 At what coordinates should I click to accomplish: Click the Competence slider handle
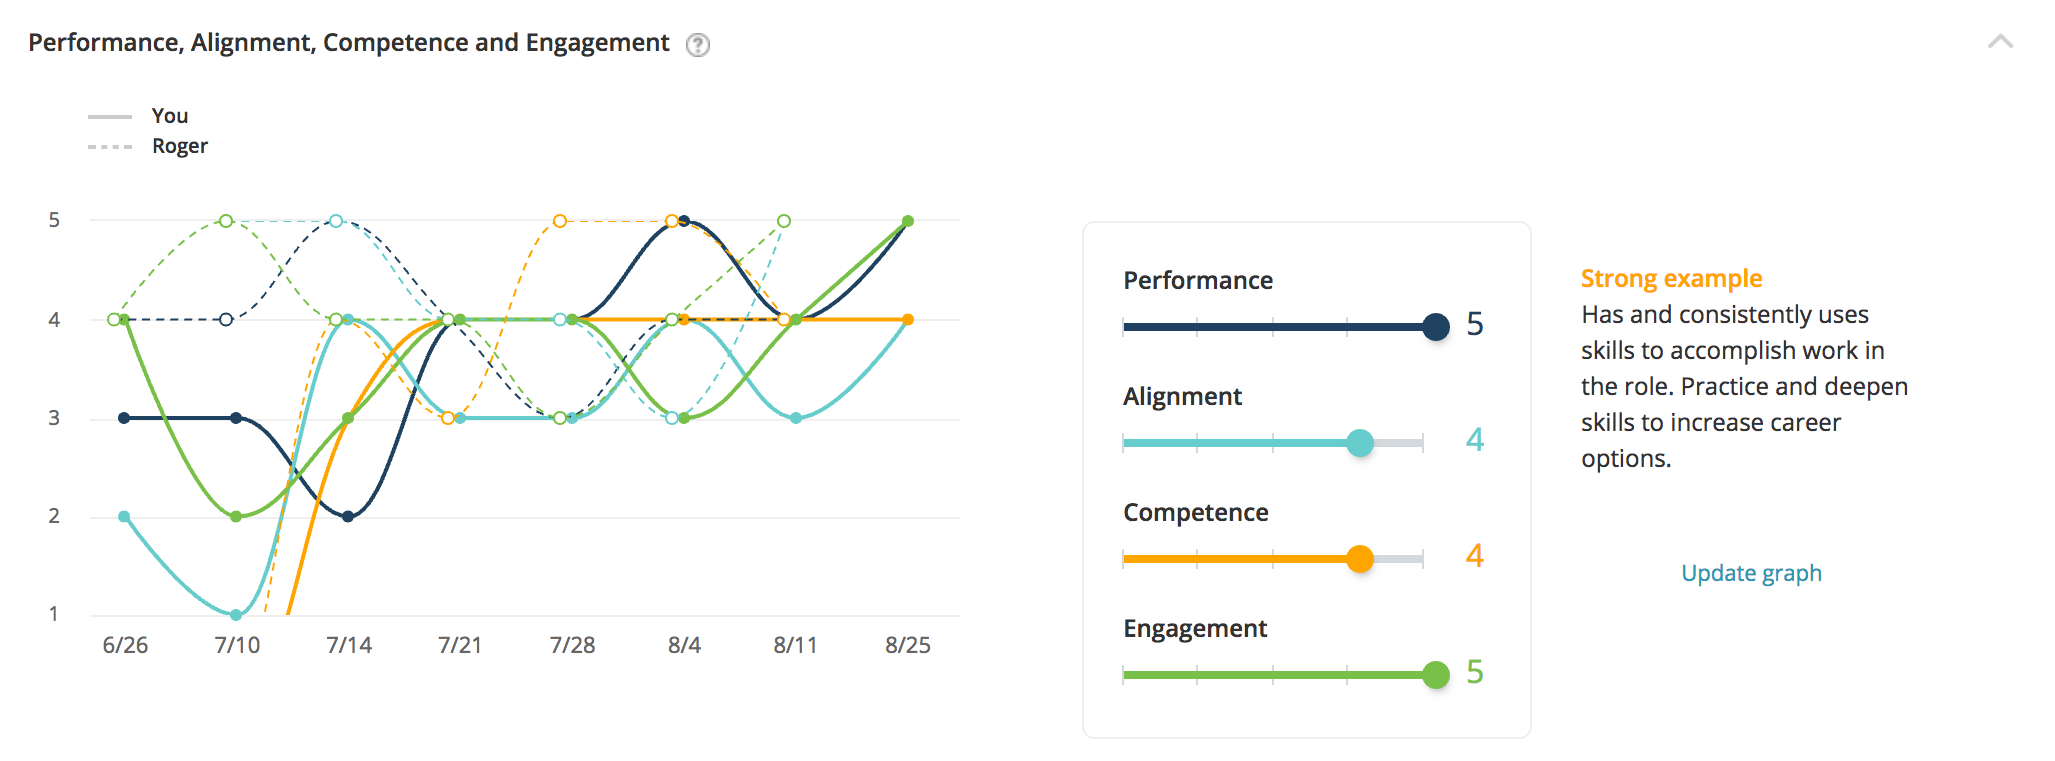click(1359, 559)
